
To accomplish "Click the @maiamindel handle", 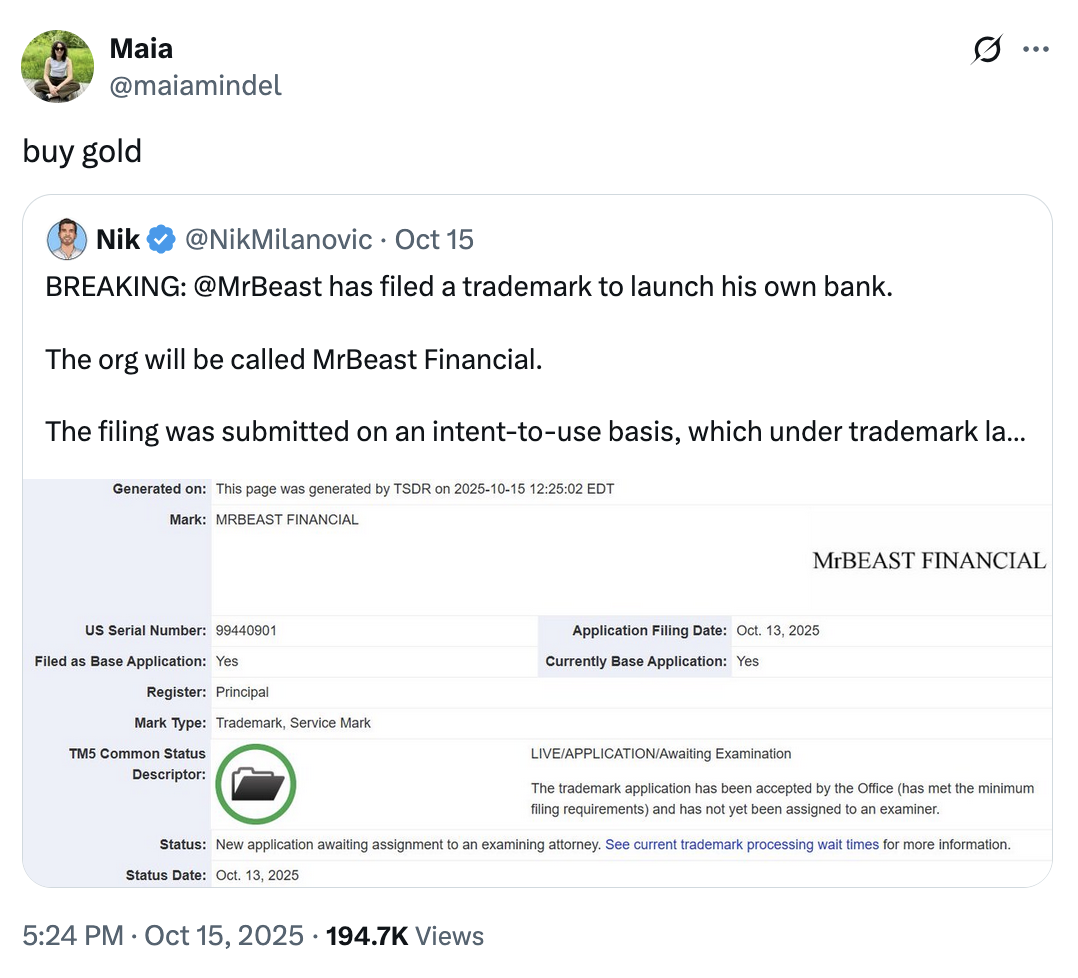I will pos(195,86).
